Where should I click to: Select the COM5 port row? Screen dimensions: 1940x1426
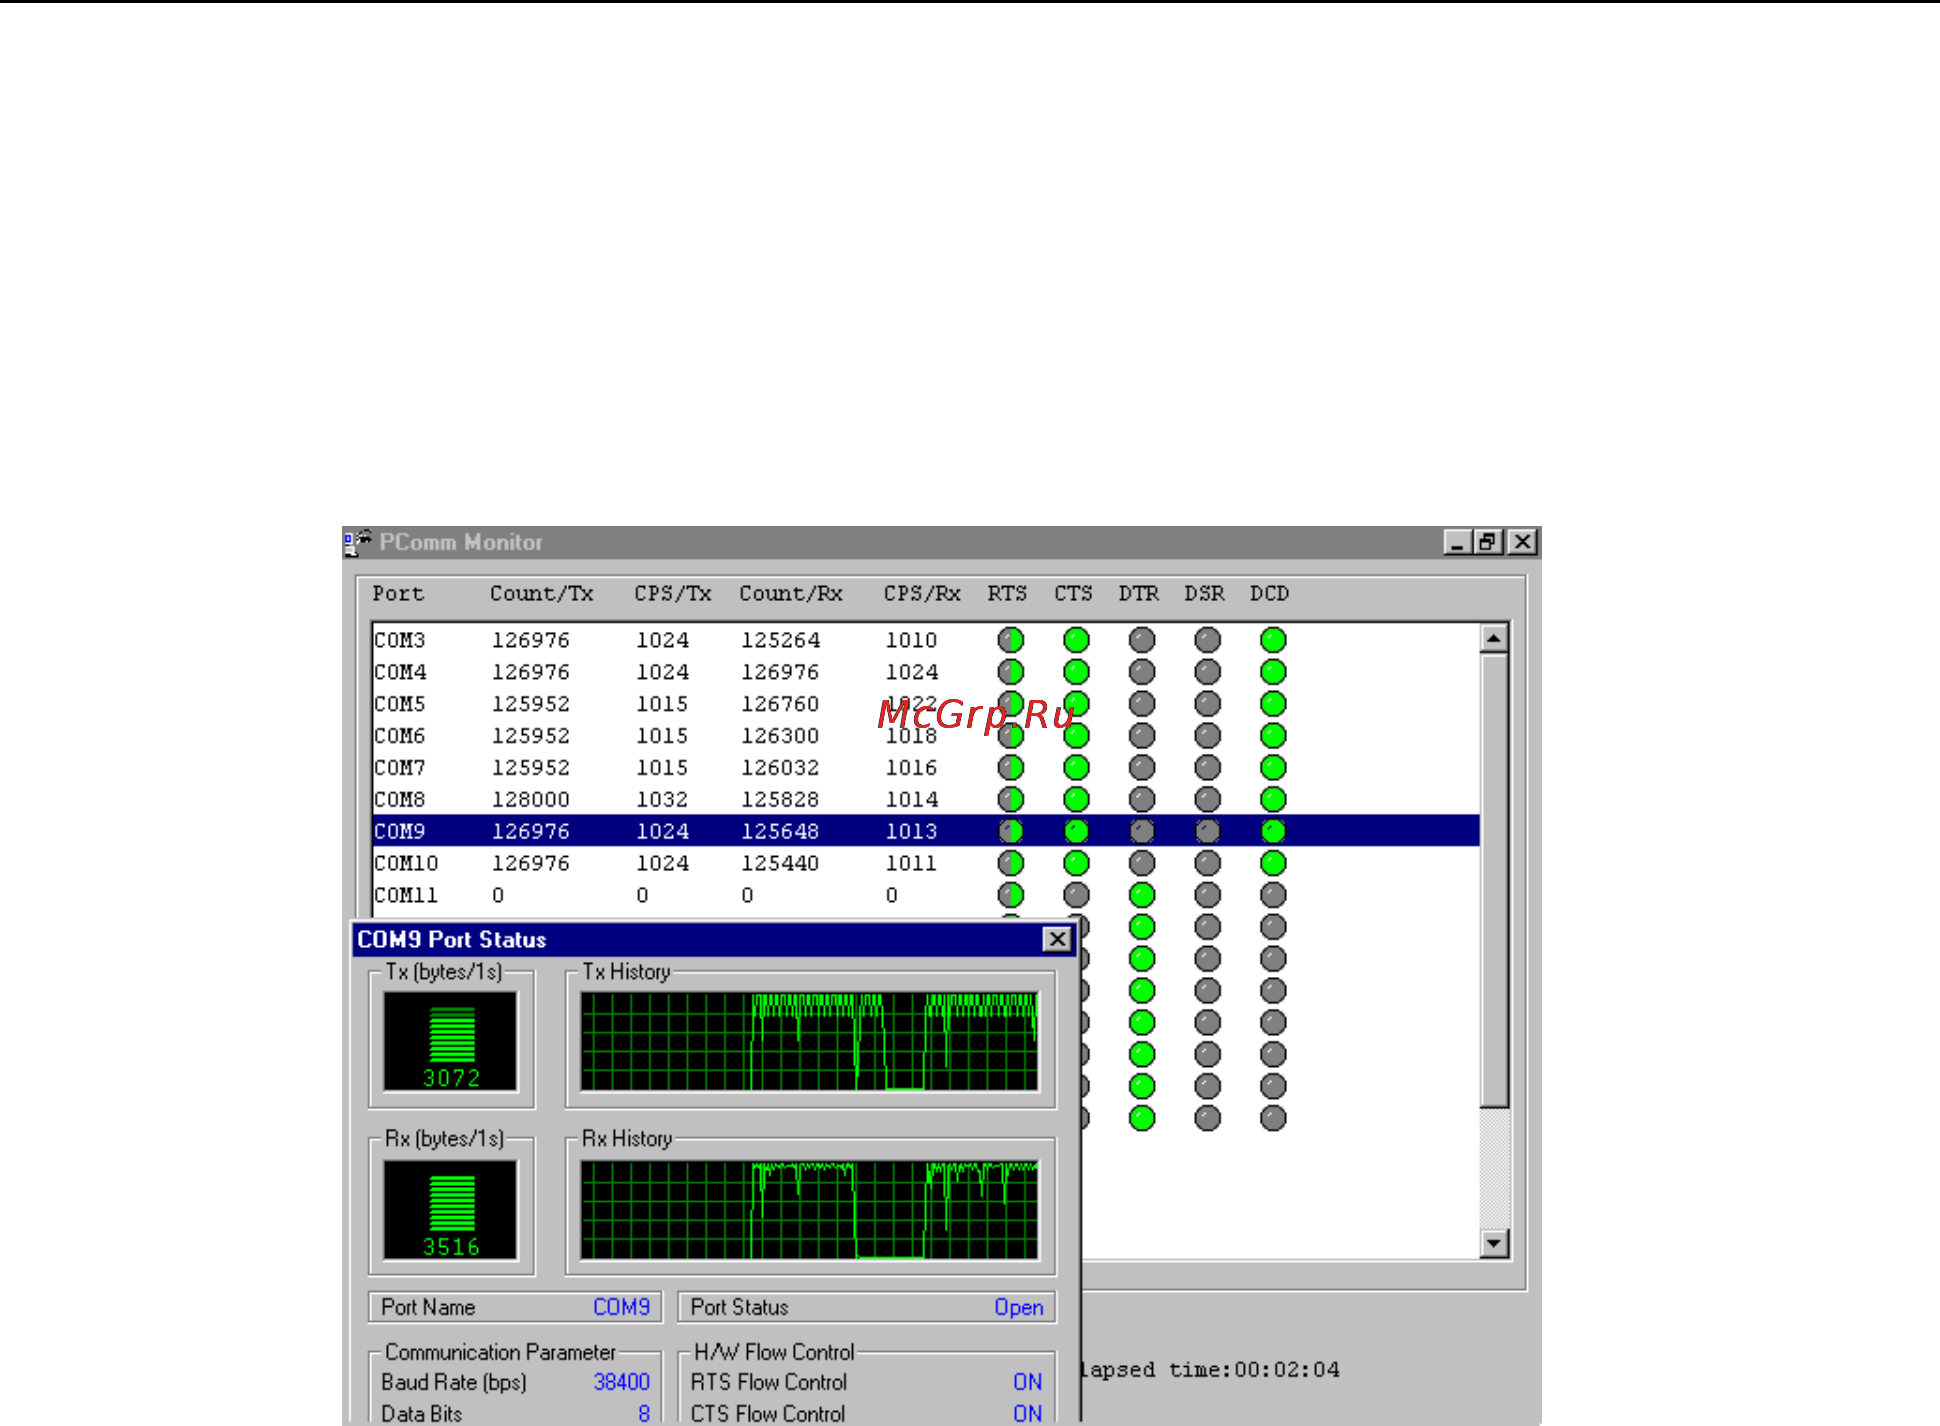[926, 704]
